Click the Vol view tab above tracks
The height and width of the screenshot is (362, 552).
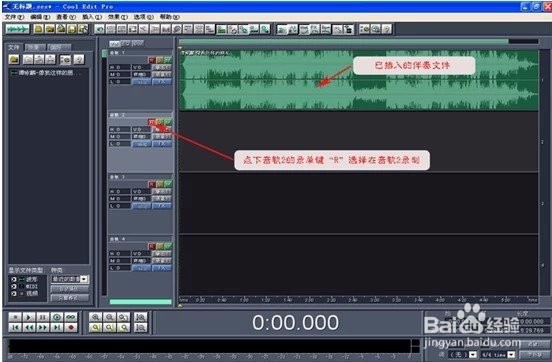115,44
